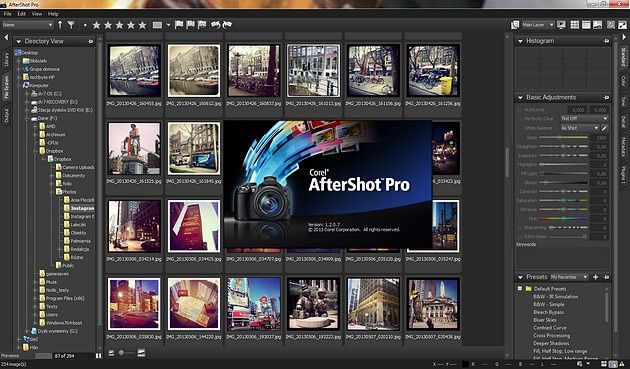Open the Edit menu

tap(21, 14)
